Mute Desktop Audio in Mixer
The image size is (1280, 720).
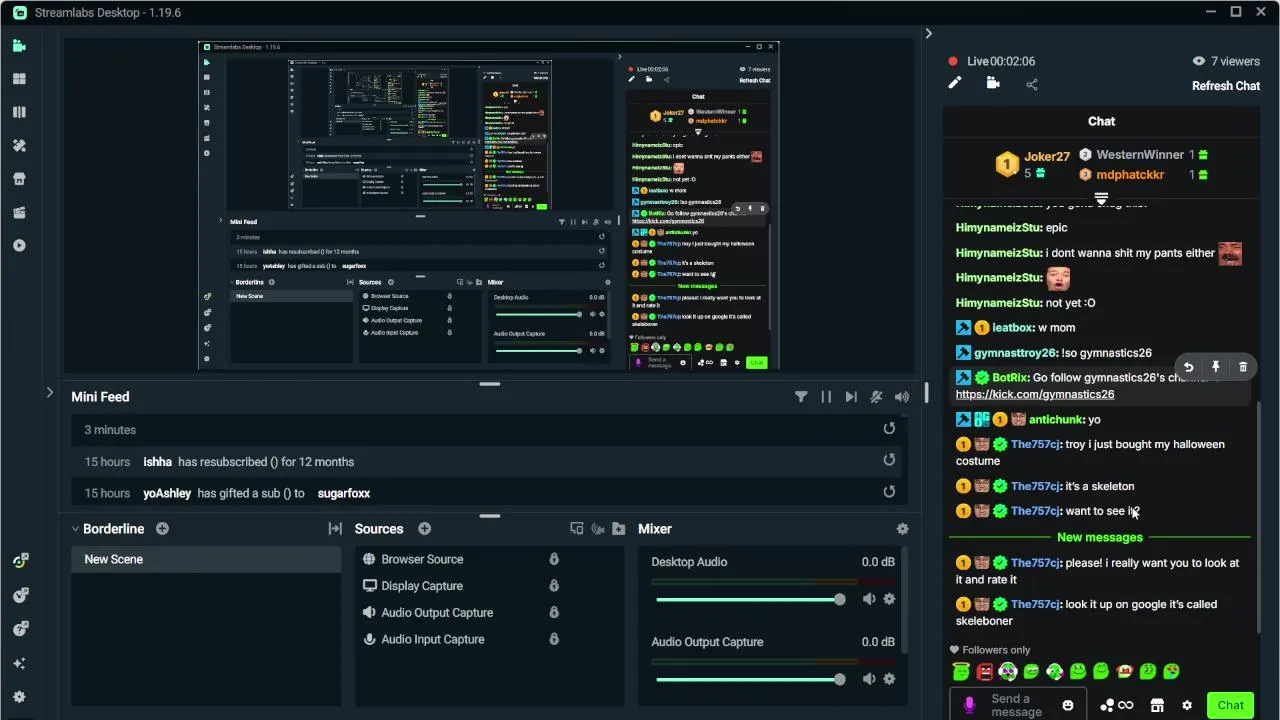(869, 599)
